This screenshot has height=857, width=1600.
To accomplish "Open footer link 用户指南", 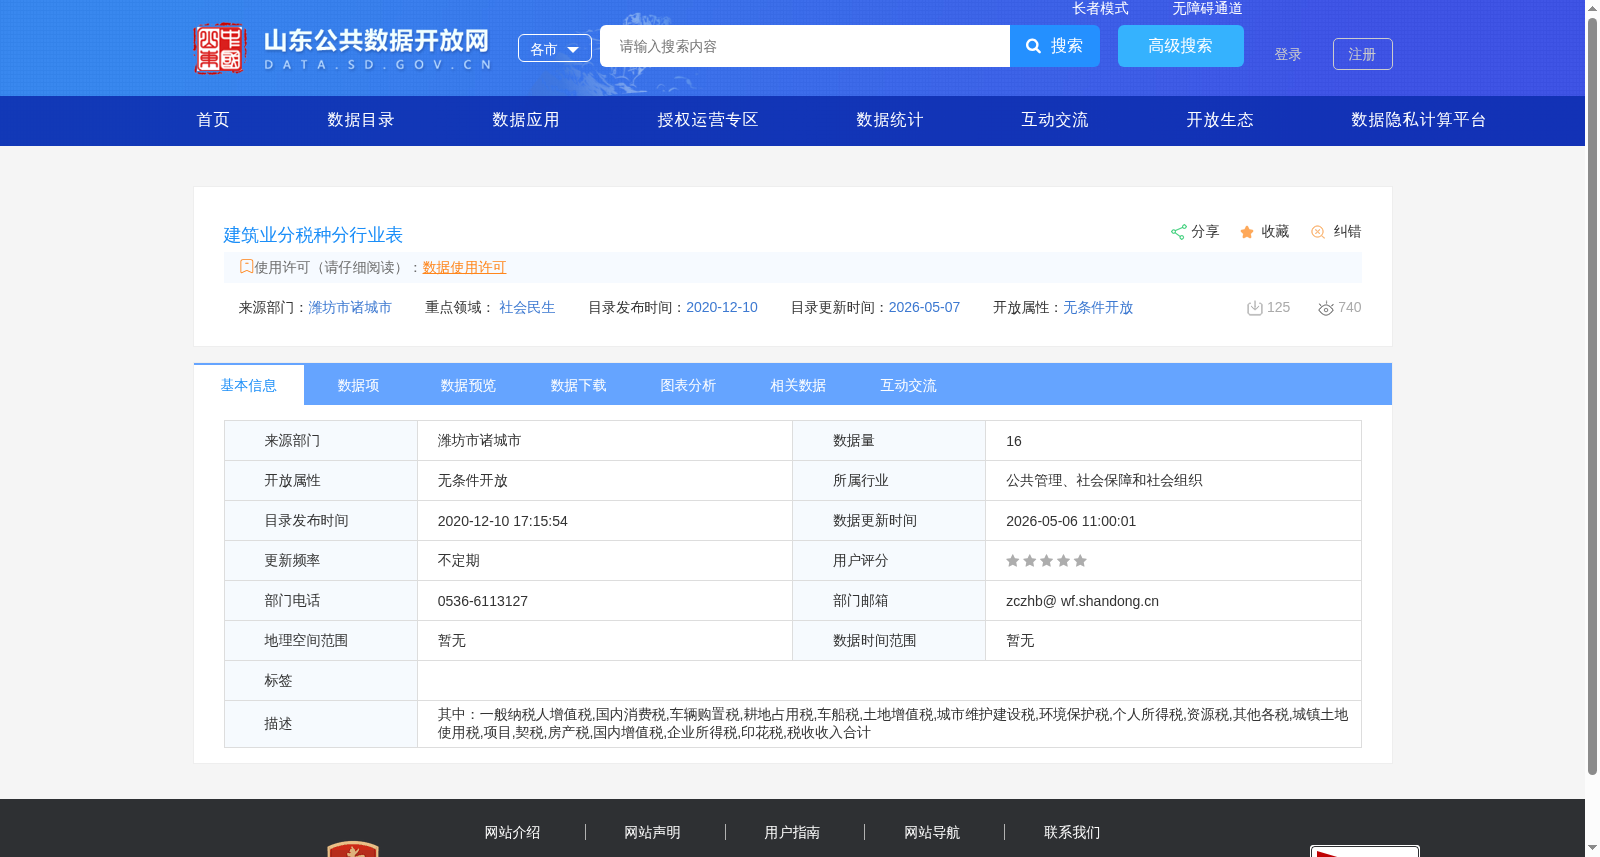I will click(793, 832).
